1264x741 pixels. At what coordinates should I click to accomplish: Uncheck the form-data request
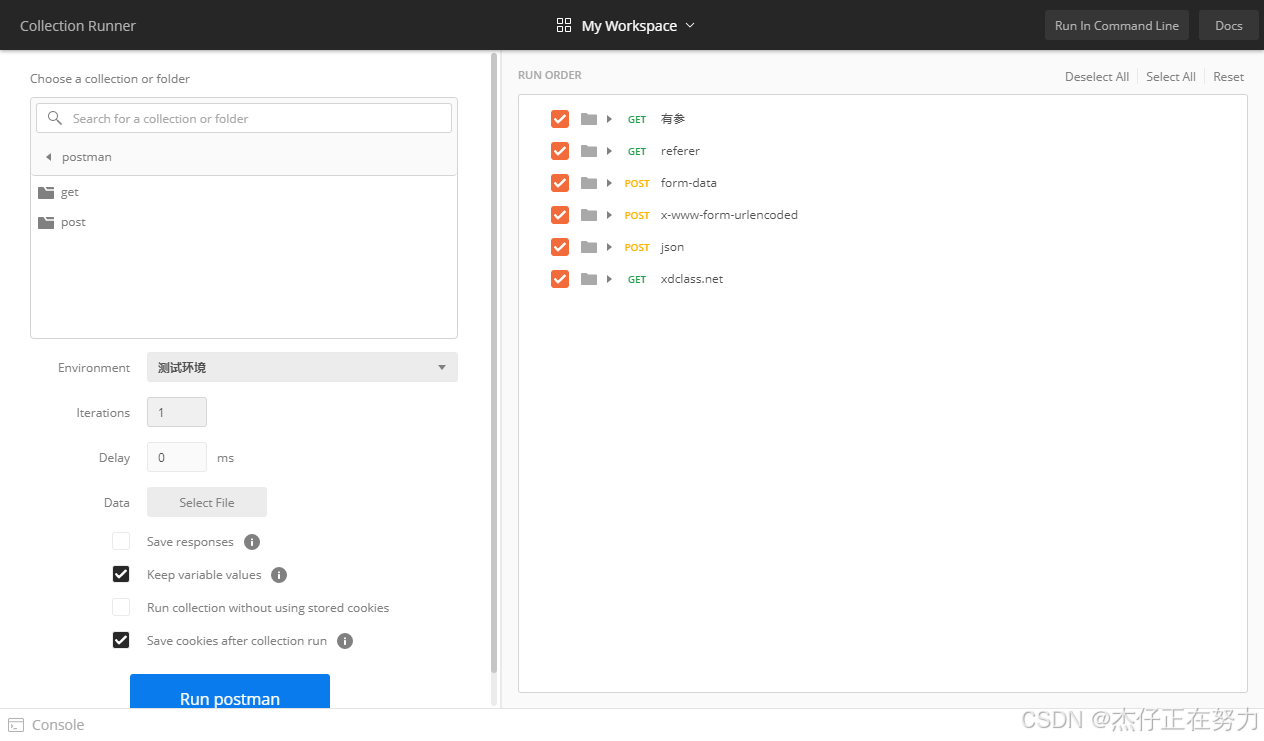pyautogui.click(x=560, y=183)
